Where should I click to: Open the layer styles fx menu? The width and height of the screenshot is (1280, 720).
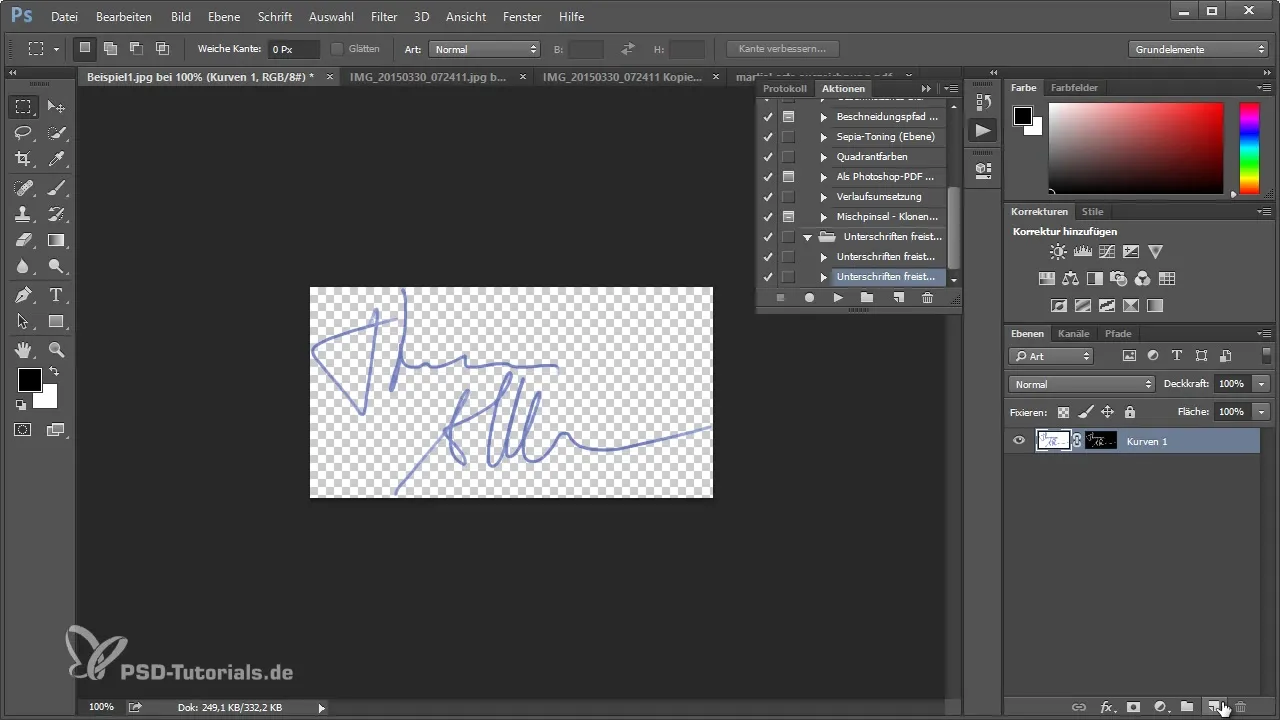click(1107, 707)
